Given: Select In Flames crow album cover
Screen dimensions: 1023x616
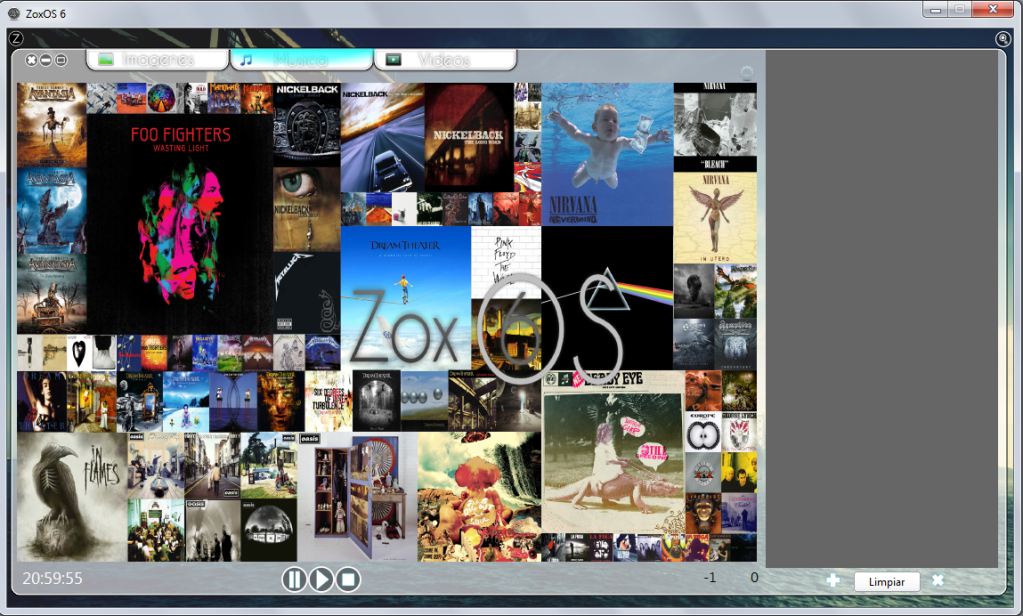Looking at the screenshot, I should pyautogui.click(x=72, y=497).
